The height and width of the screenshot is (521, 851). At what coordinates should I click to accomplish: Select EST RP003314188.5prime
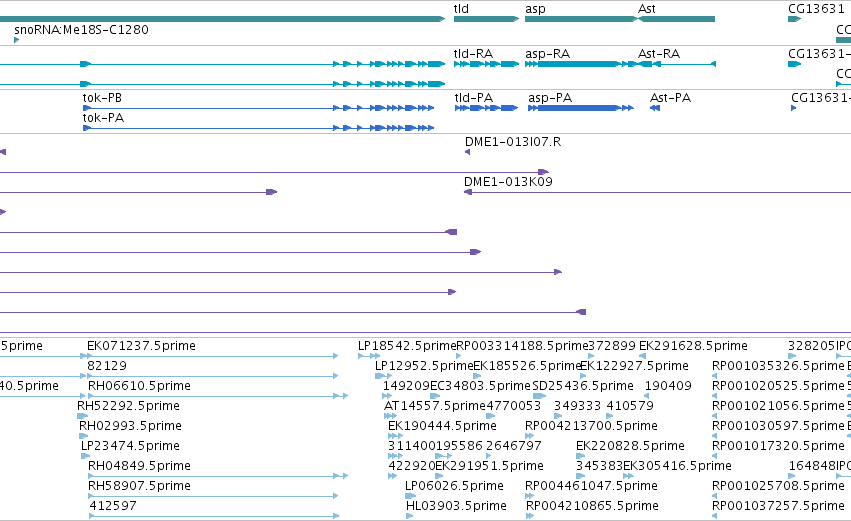tap(523, 346)
